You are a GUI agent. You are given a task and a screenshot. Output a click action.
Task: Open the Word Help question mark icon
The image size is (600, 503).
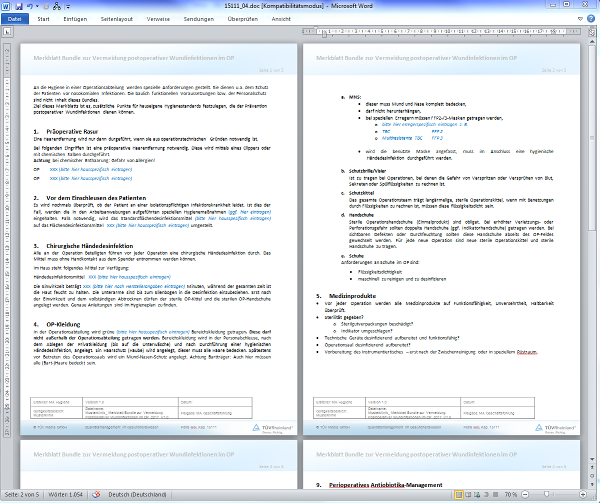(592, 19)
